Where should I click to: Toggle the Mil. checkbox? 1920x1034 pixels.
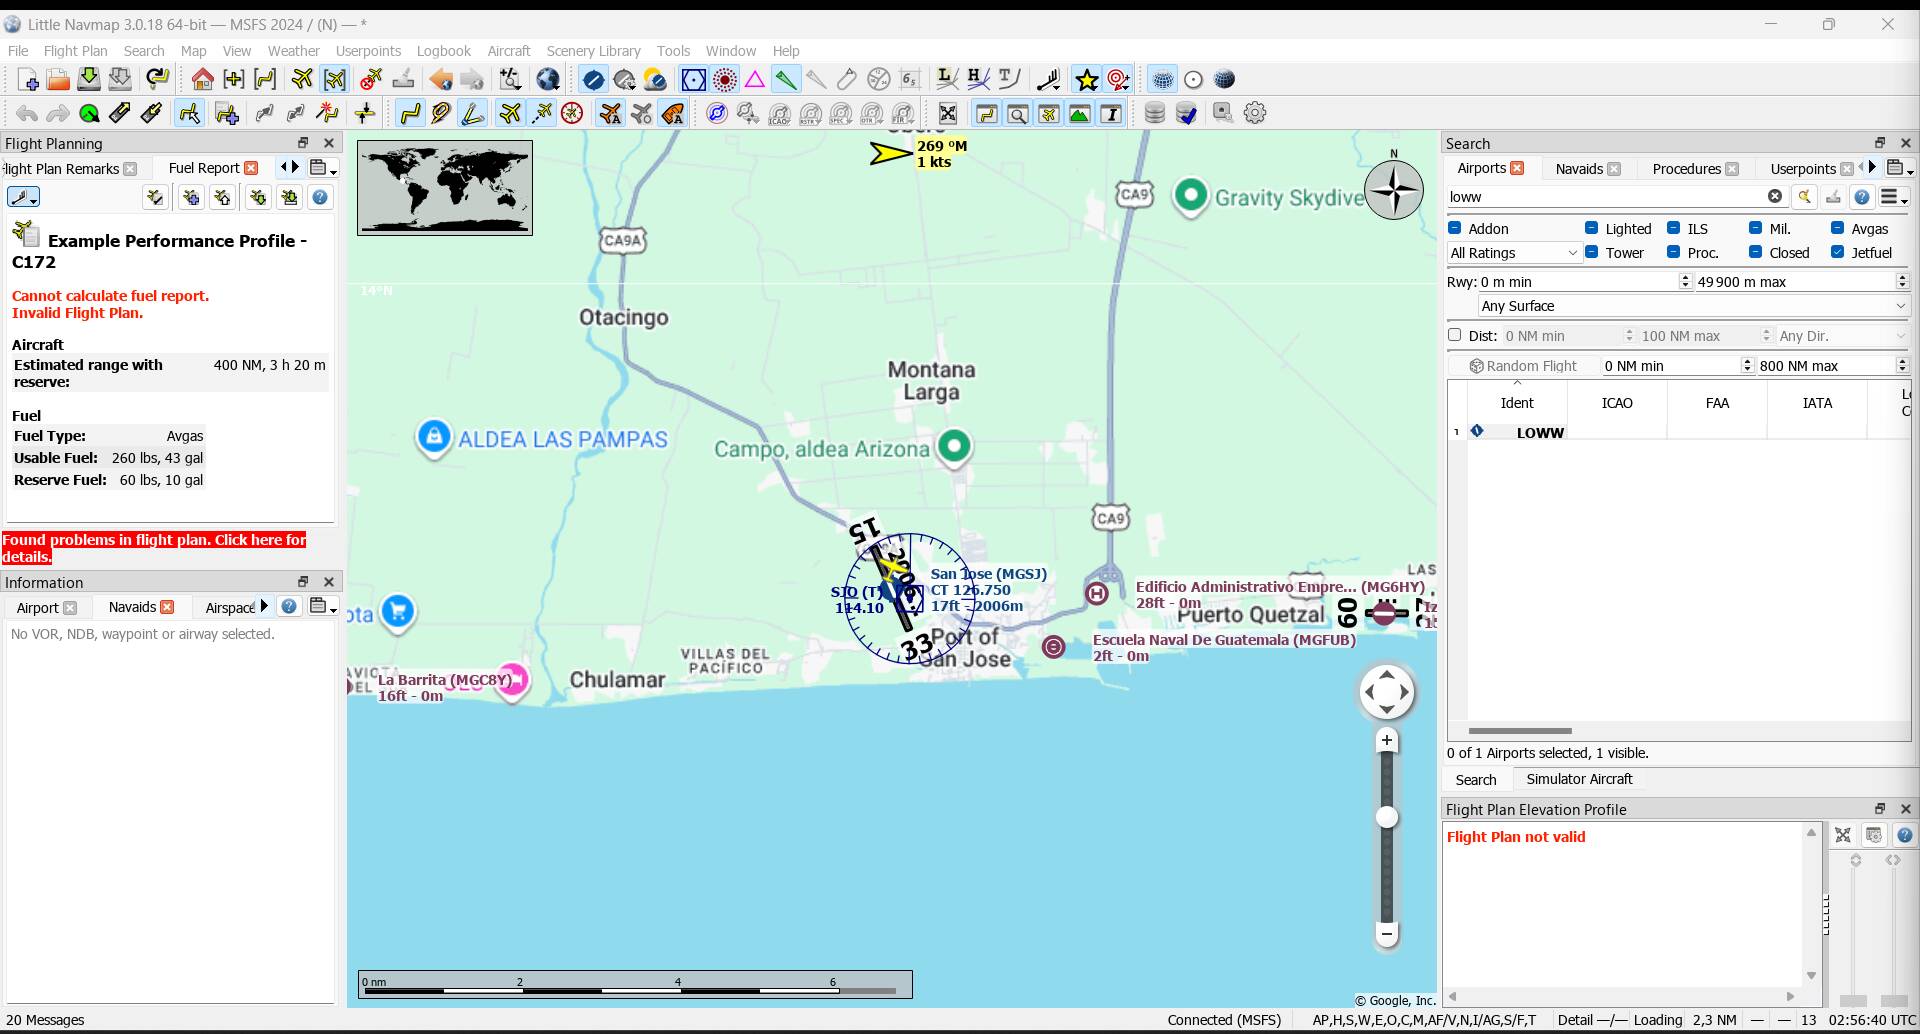point(1755,228)
